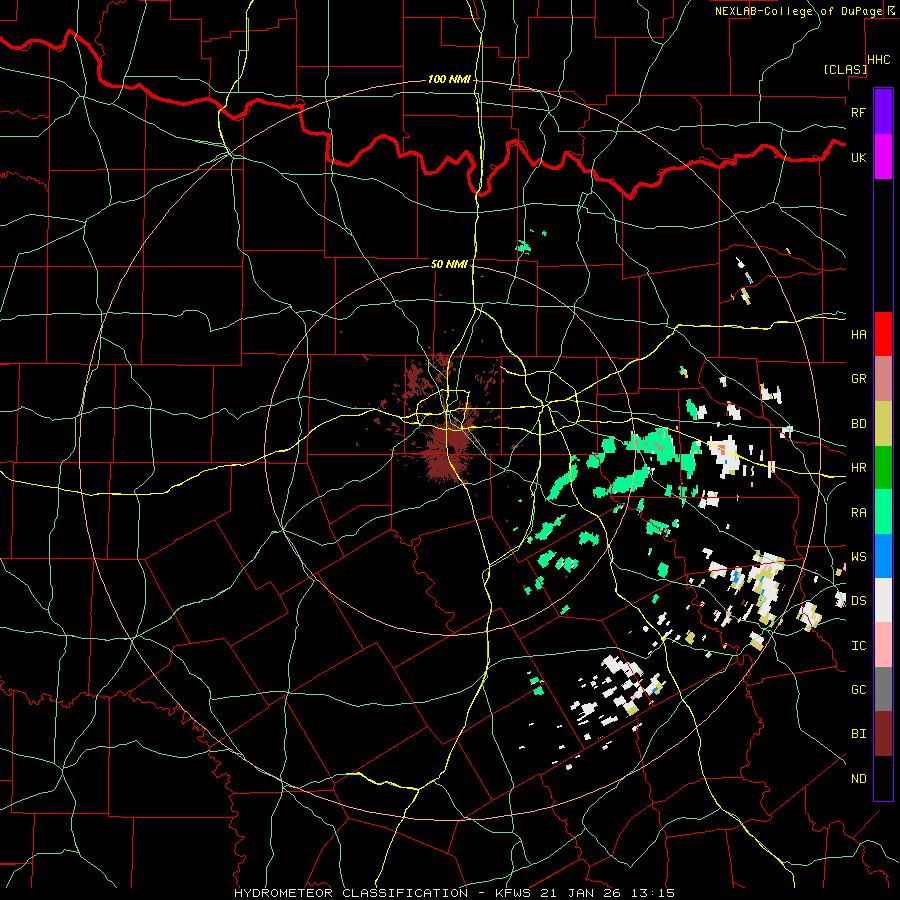Screen dimensions: 900x900
Task: Click the 100 NMI range ring label
Action: pos(449,79)
